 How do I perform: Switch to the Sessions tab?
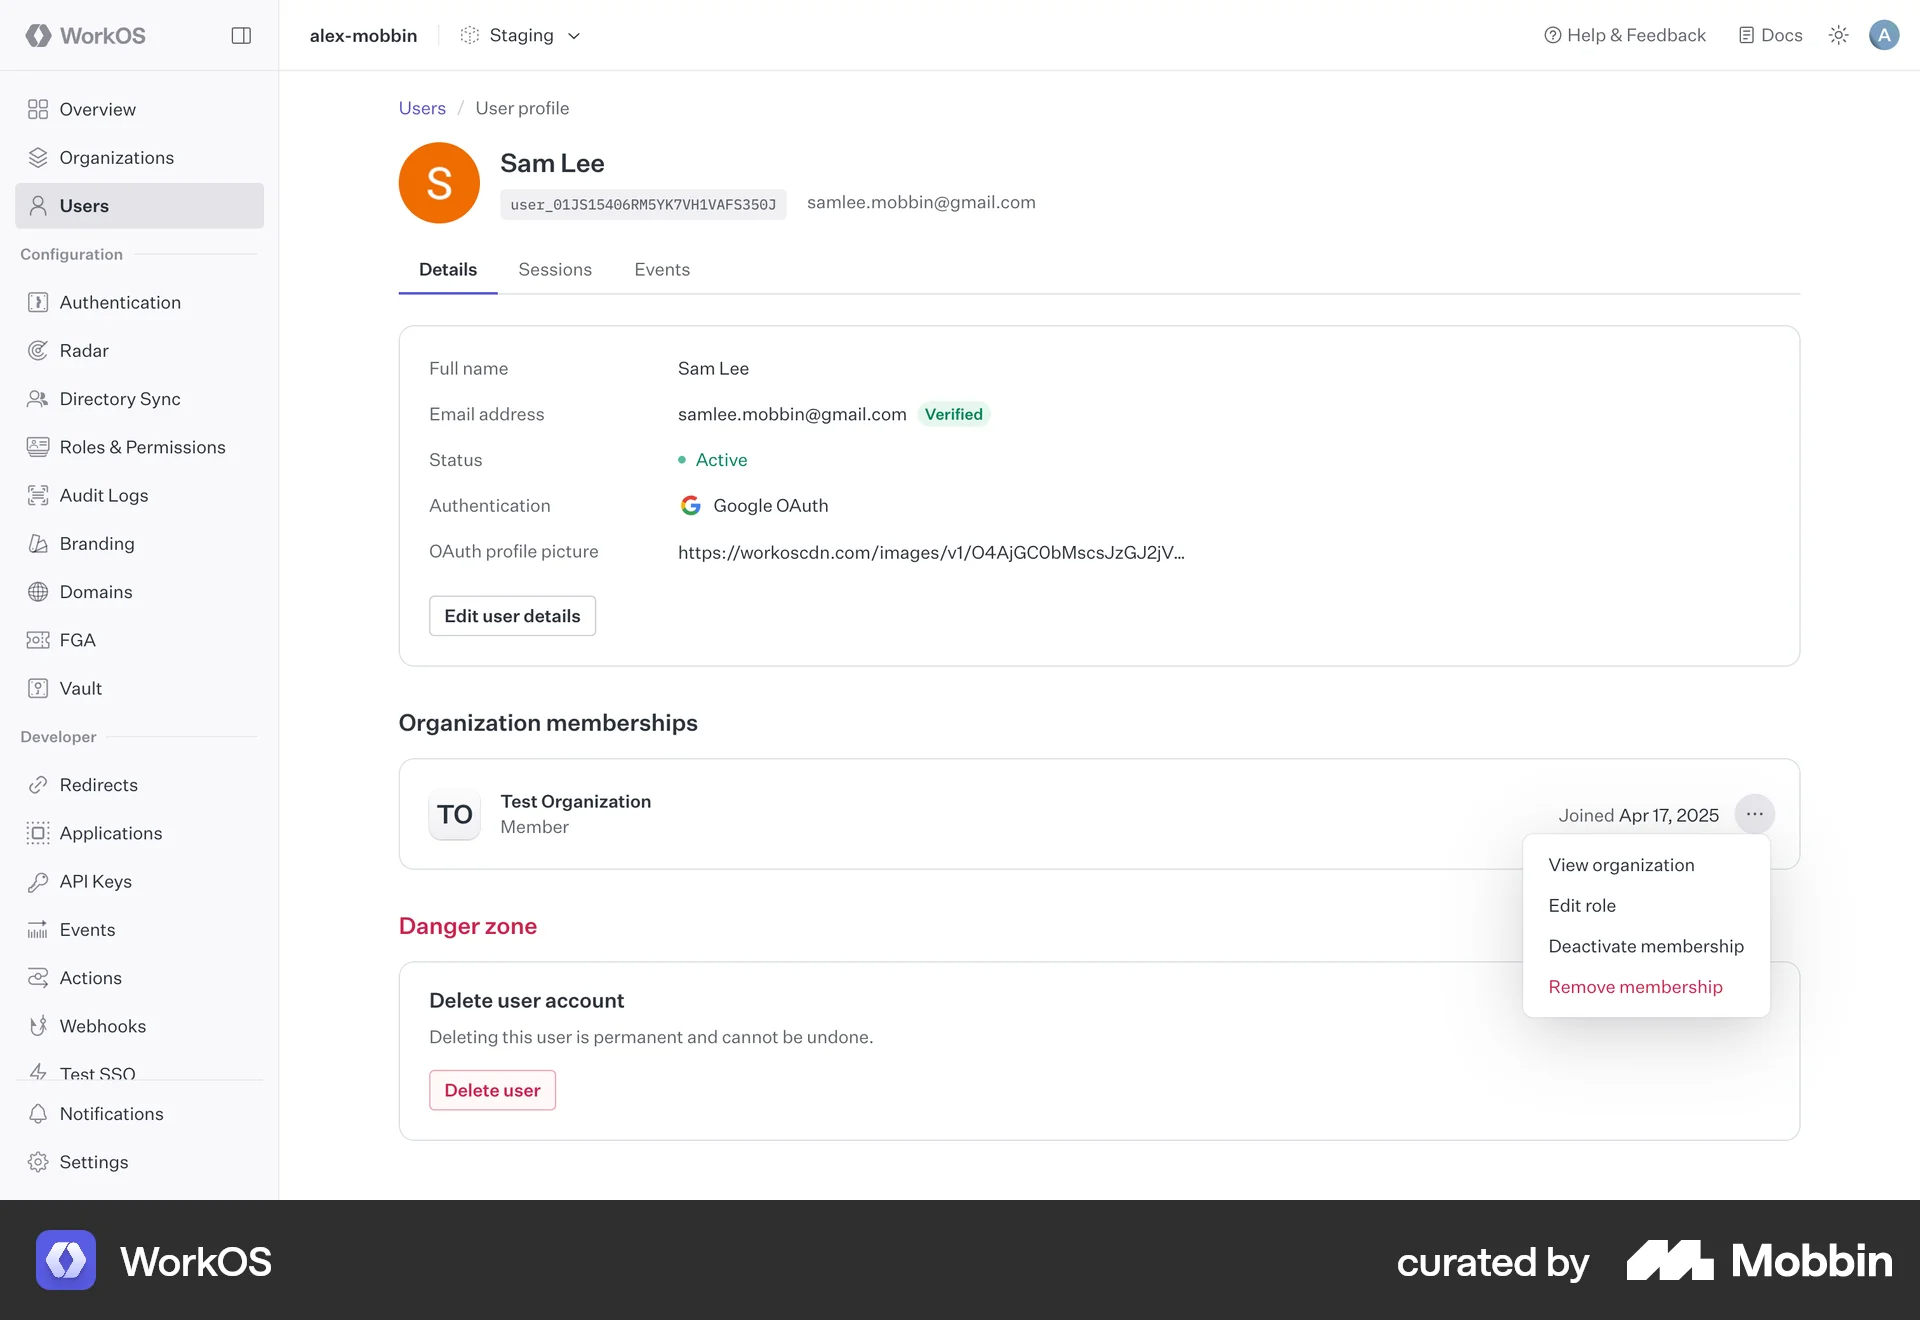(x=555, y=270)
